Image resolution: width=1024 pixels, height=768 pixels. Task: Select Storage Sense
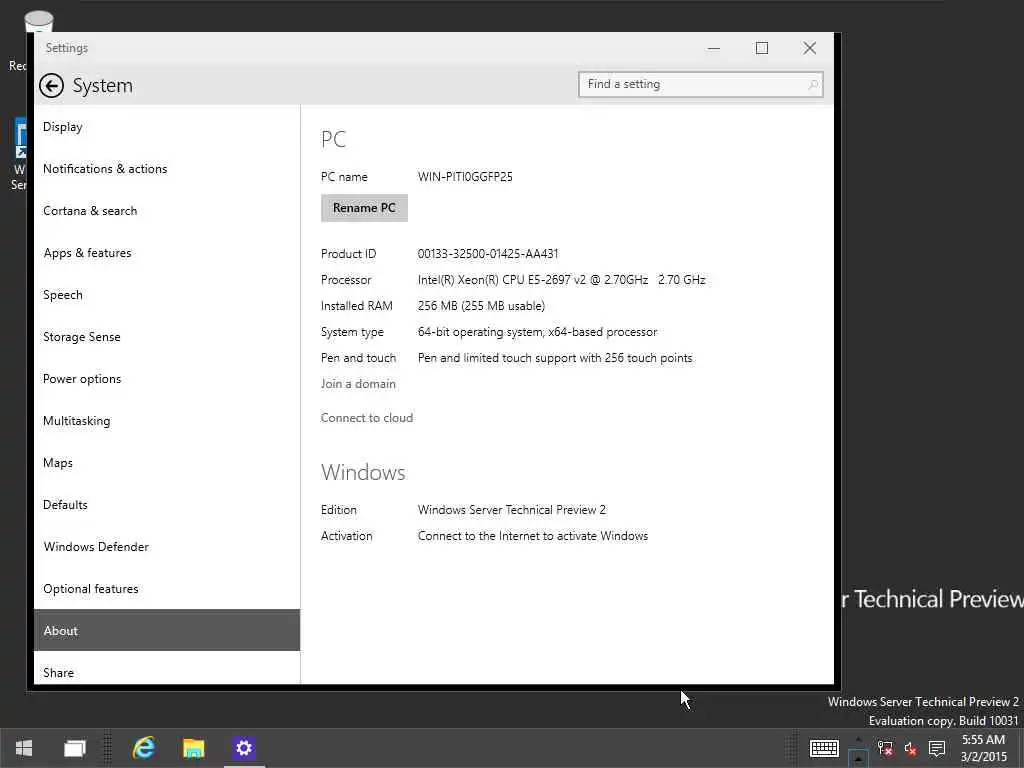click(167, 337)
